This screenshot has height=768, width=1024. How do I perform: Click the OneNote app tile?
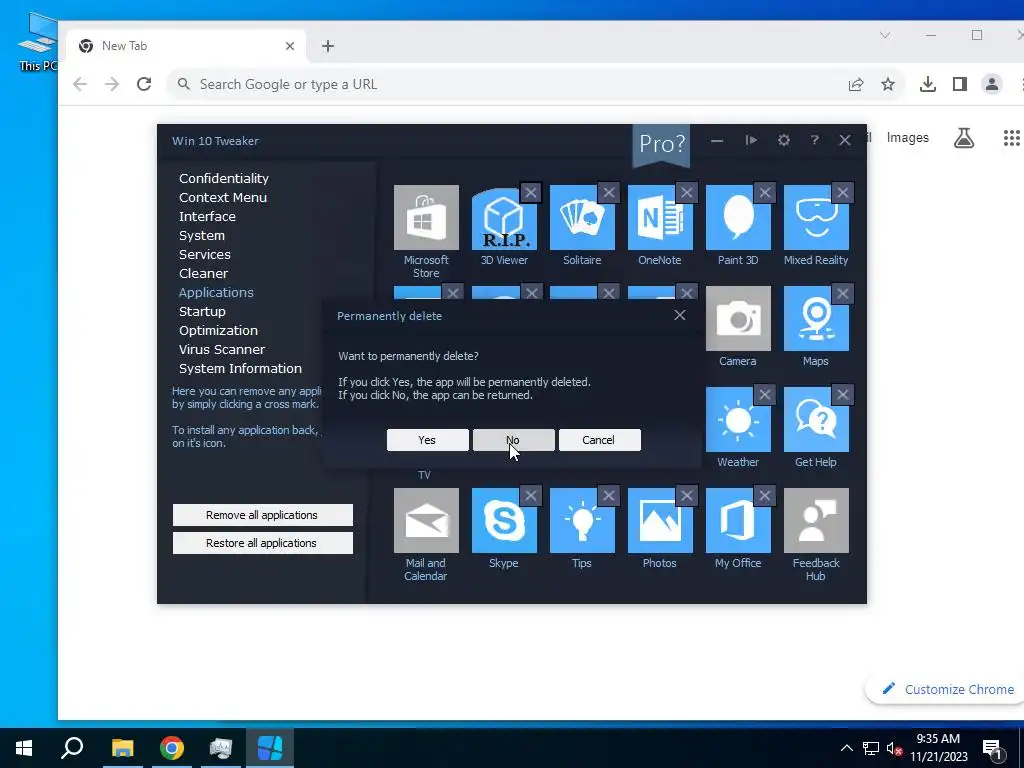660,217
